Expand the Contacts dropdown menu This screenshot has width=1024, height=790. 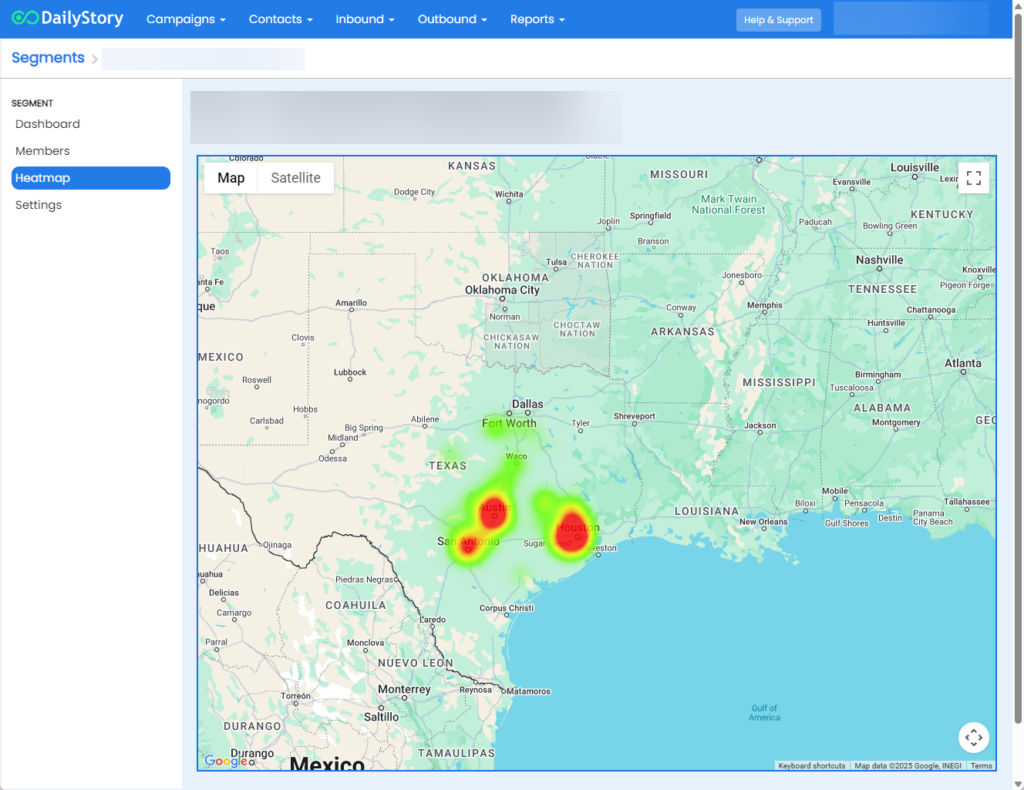pyautogui.click(x=280, y=19)
